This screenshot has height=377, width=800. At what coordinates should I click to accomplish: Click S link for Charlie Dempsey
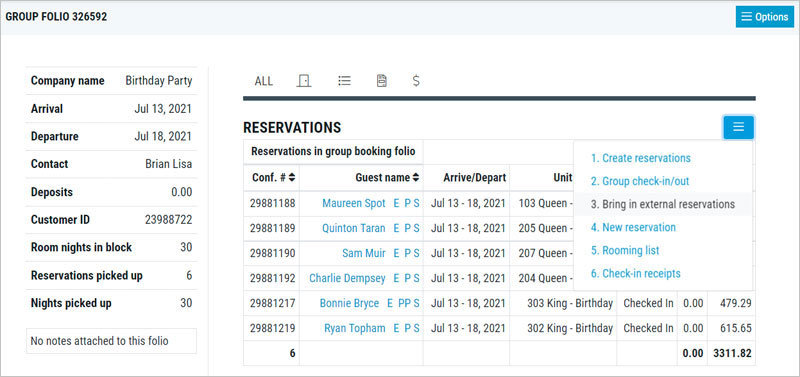(x=416, y=278)
